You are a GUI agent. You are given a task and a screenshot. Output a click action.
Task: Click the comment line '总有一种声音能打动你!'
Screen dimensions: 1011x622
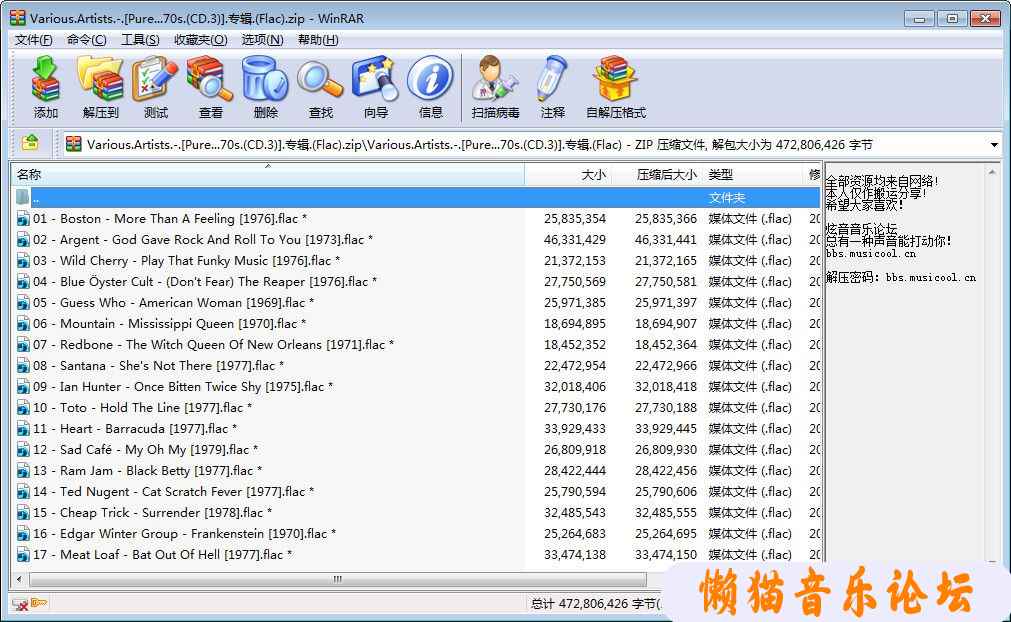coord(888,241)
